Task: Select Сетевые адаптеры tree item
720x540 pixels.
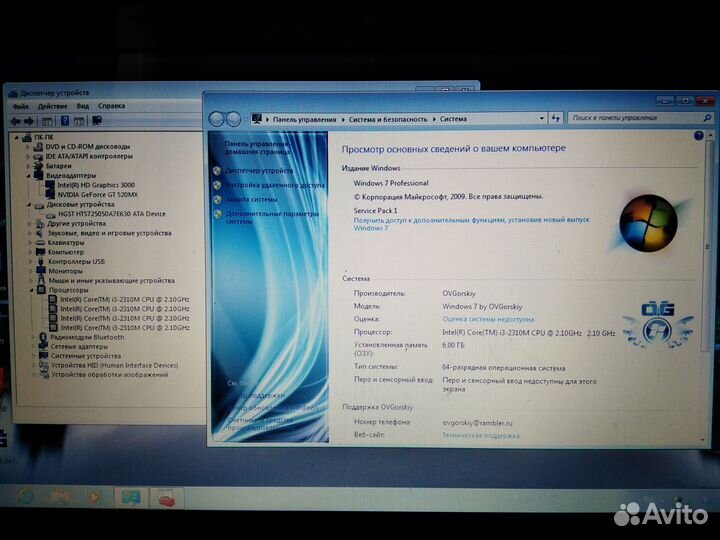Action: 79,347
